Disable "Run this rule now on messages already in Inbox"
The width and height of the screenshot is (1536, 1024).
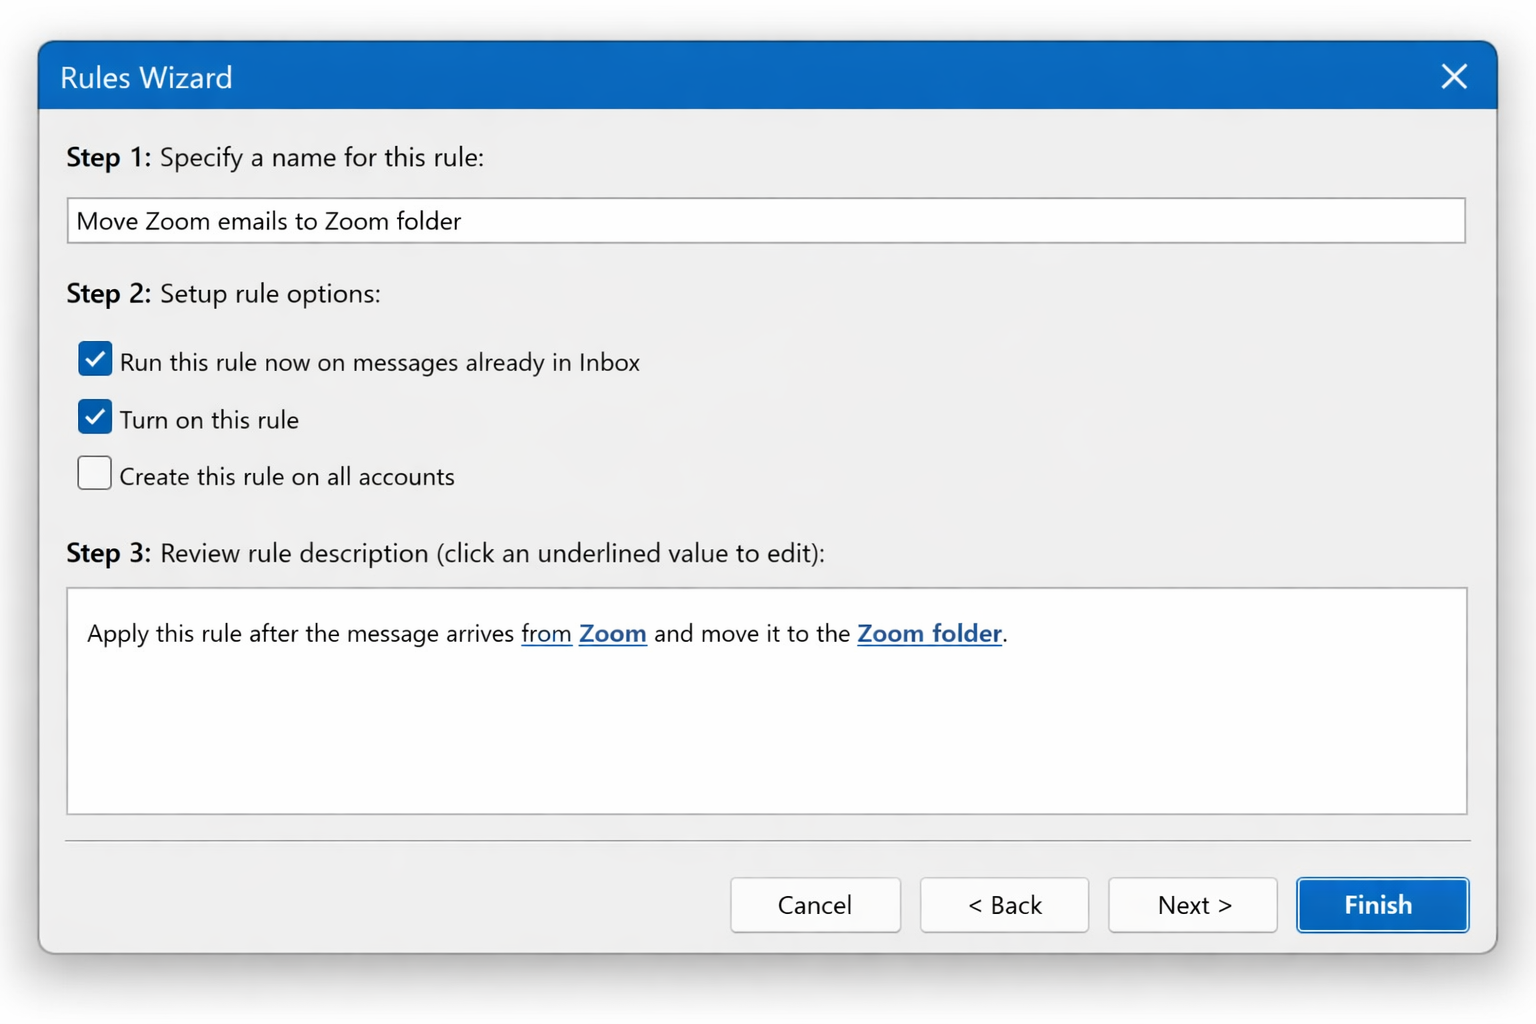(94, 360)
